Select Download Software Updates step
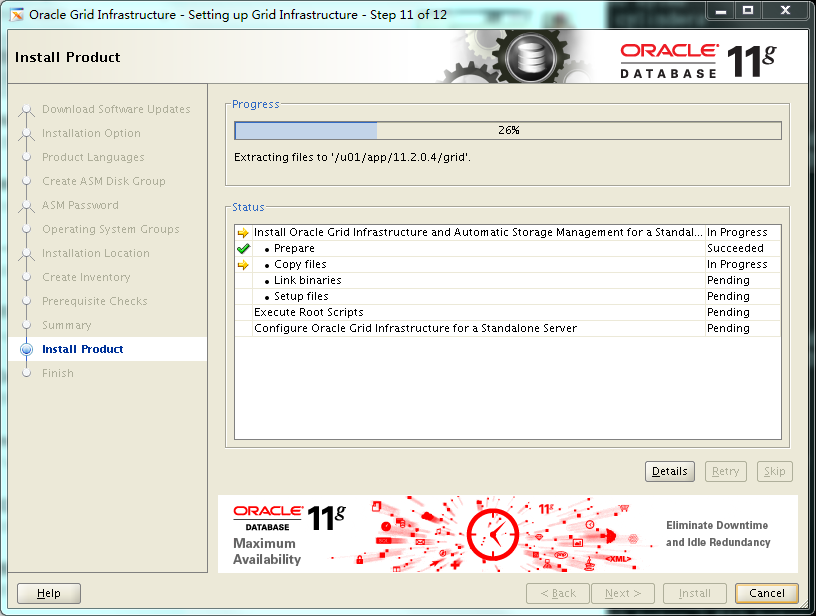The width and height of the screenshot is (816, 616). coord(116,109)
